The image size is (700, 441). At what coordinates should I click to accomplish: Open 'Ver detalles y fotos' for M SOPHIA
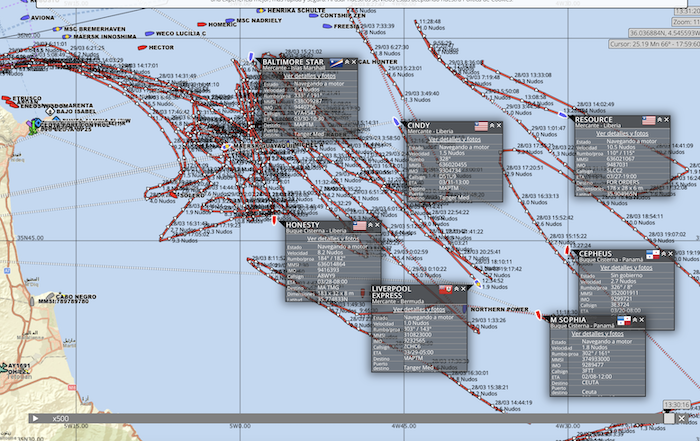tap(597, 333)
